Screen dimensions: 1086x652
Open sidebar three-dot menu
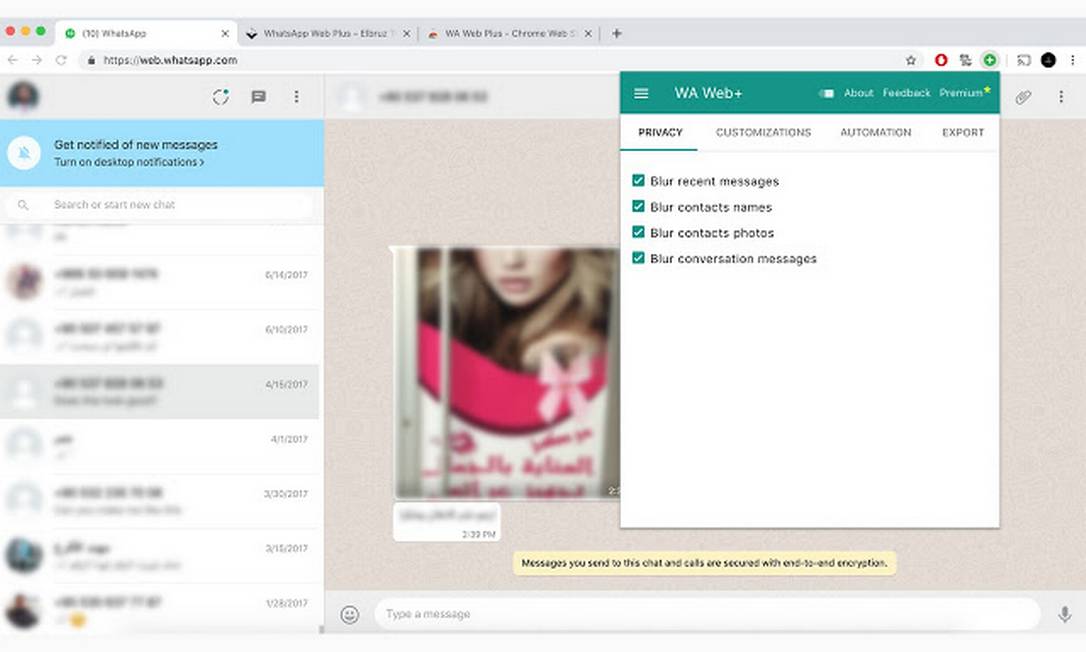(296, 97)
